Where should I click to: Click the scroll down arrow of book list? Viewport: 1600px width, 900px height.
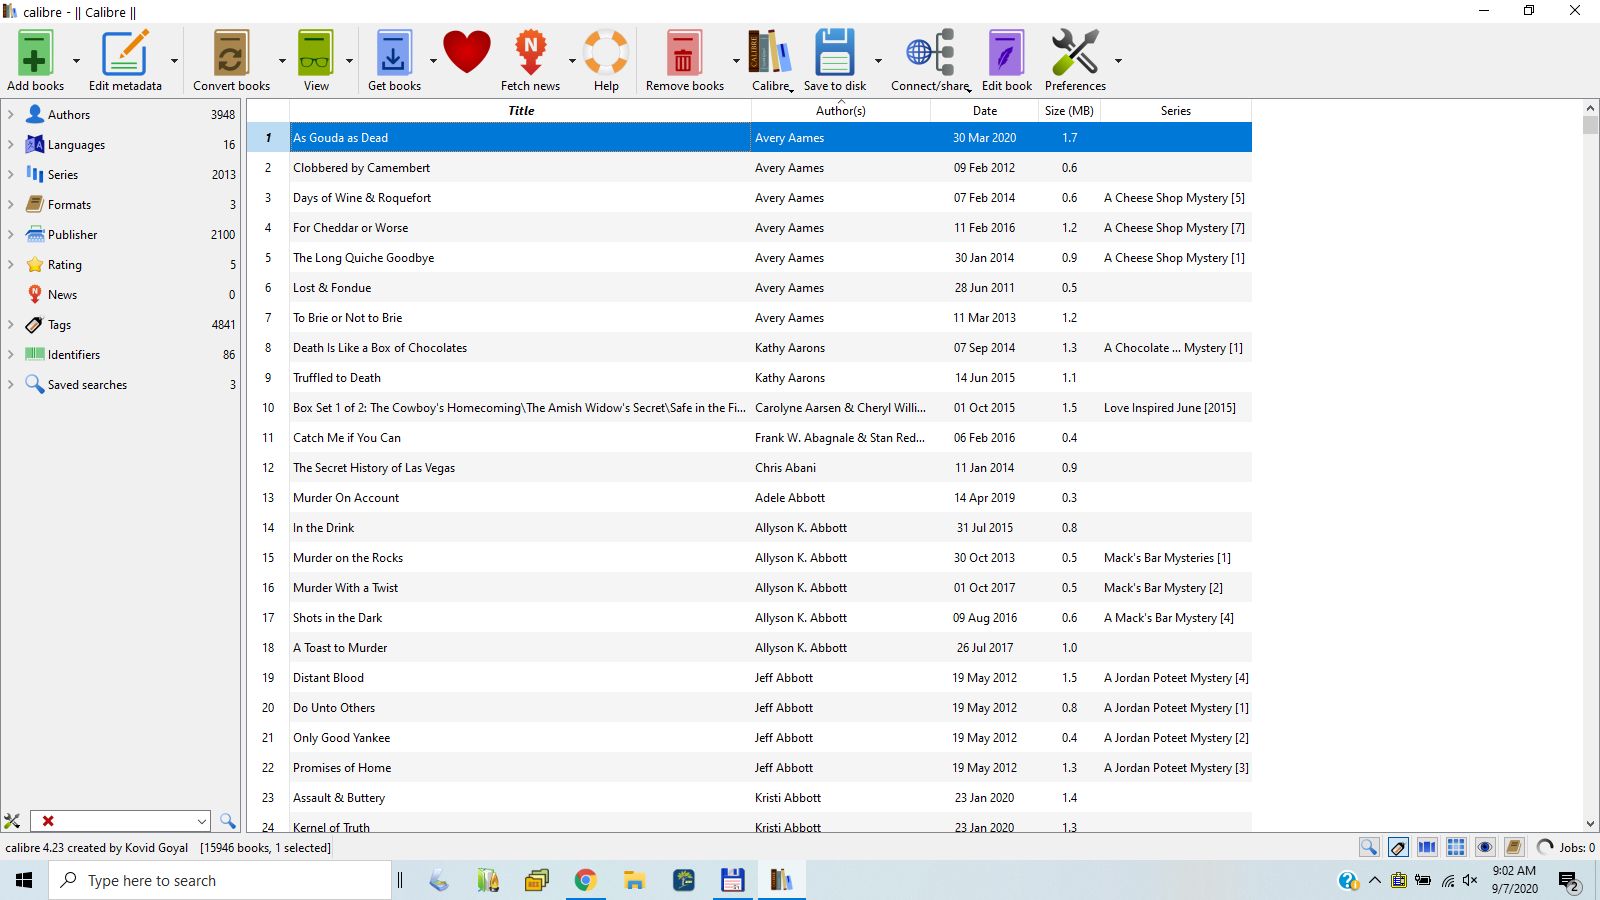point(1590,823)
